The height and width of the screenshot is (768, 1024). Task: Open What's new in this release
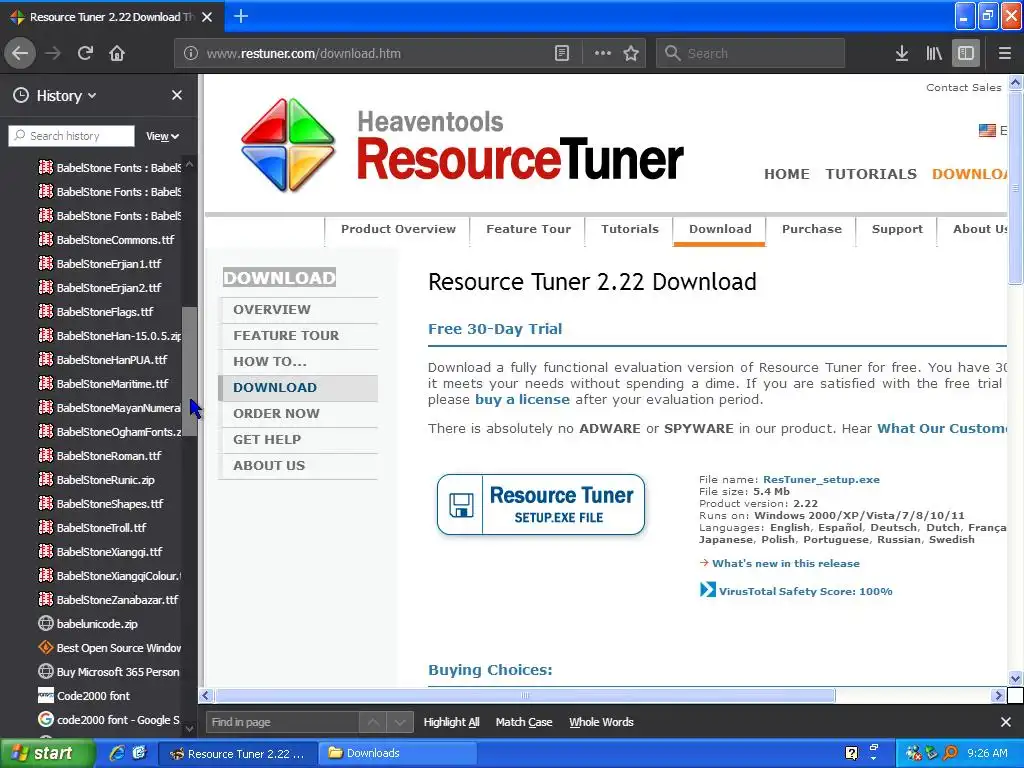[x=786, y=564]
